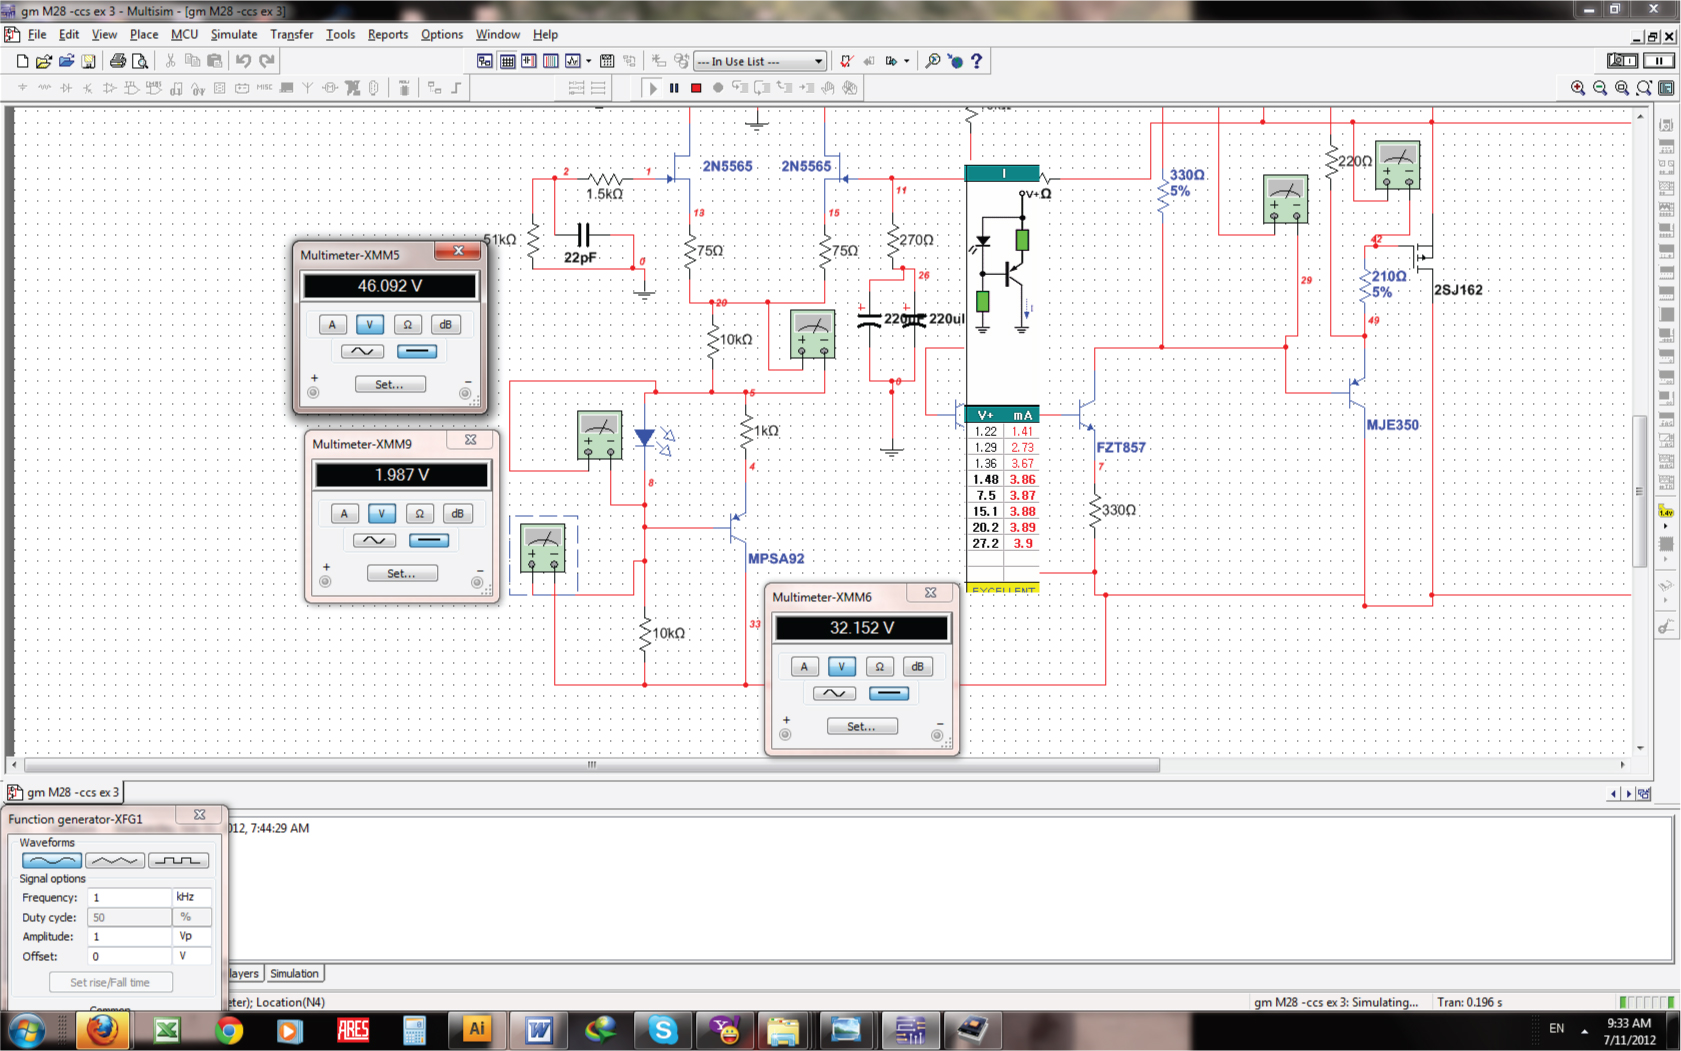
Task: Click the Open file folder icon
Action: coord(44,61)
